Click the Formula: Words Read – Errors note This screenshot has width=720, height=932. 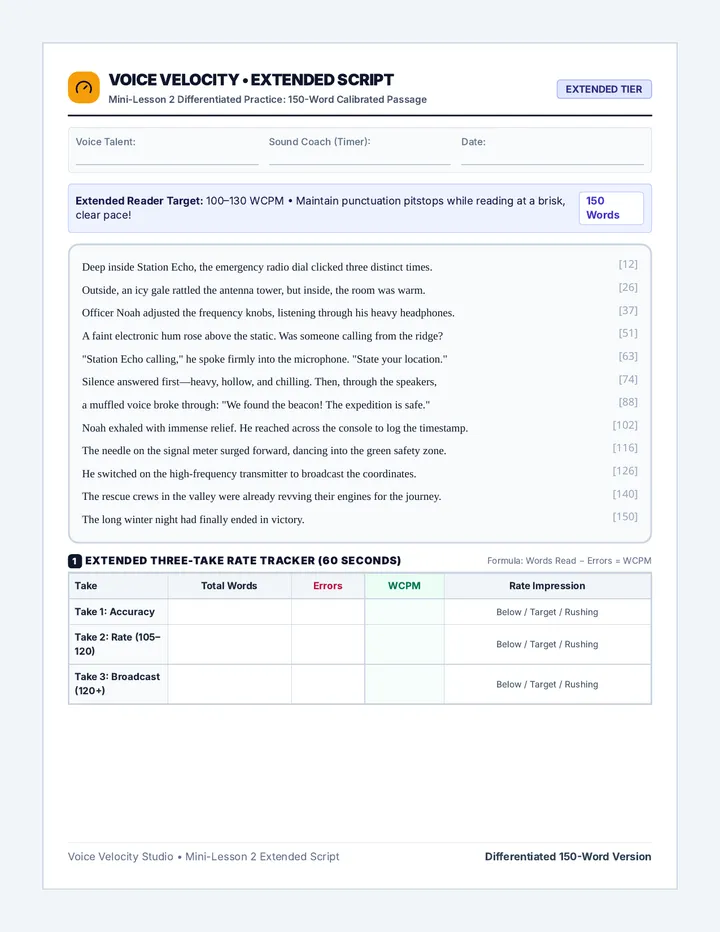coord(569,561)
